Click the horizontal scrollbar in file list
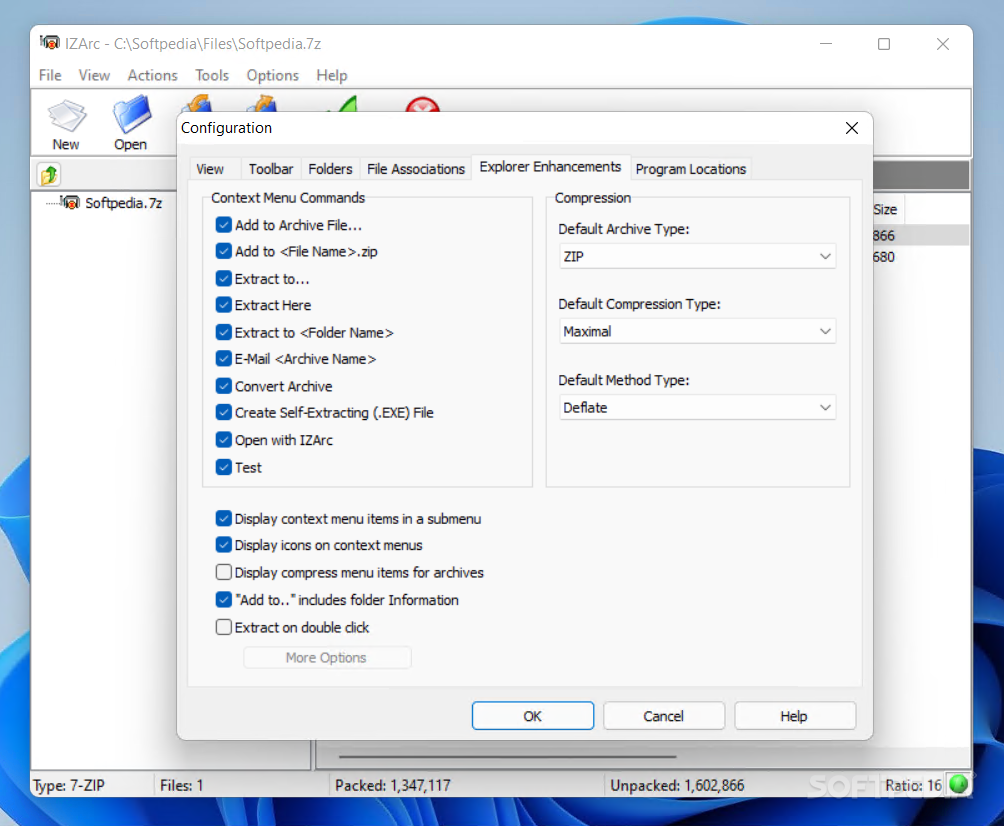Screen dimensions: 1004x826 pyautogui.click(x=508, y=756)
